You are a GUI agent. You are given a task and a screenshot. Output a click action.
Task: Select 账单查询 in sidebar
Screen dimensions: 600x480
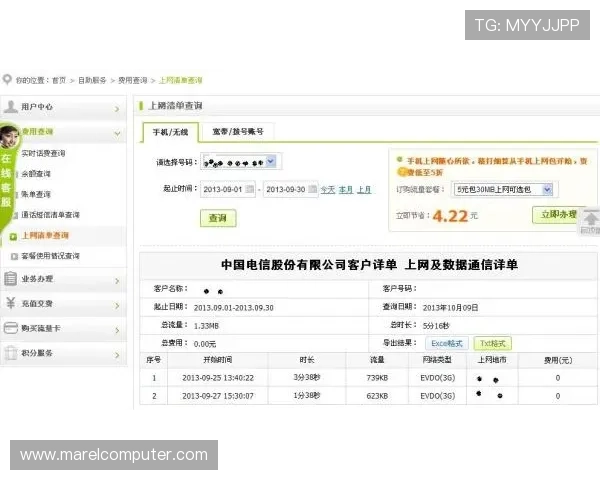36,194
